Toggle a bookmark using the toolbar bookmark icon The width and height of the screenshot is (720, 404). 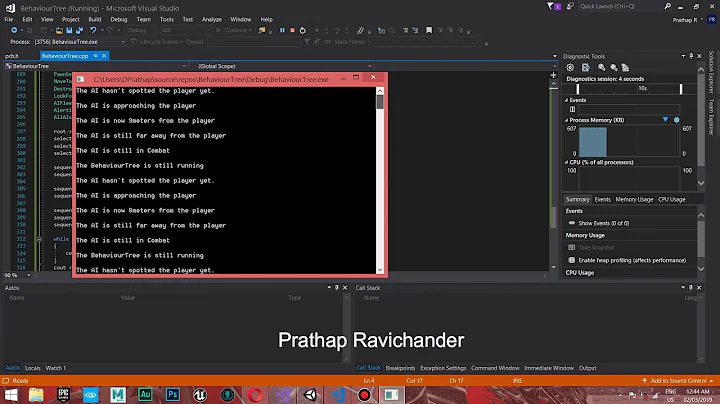coord(429,30)
